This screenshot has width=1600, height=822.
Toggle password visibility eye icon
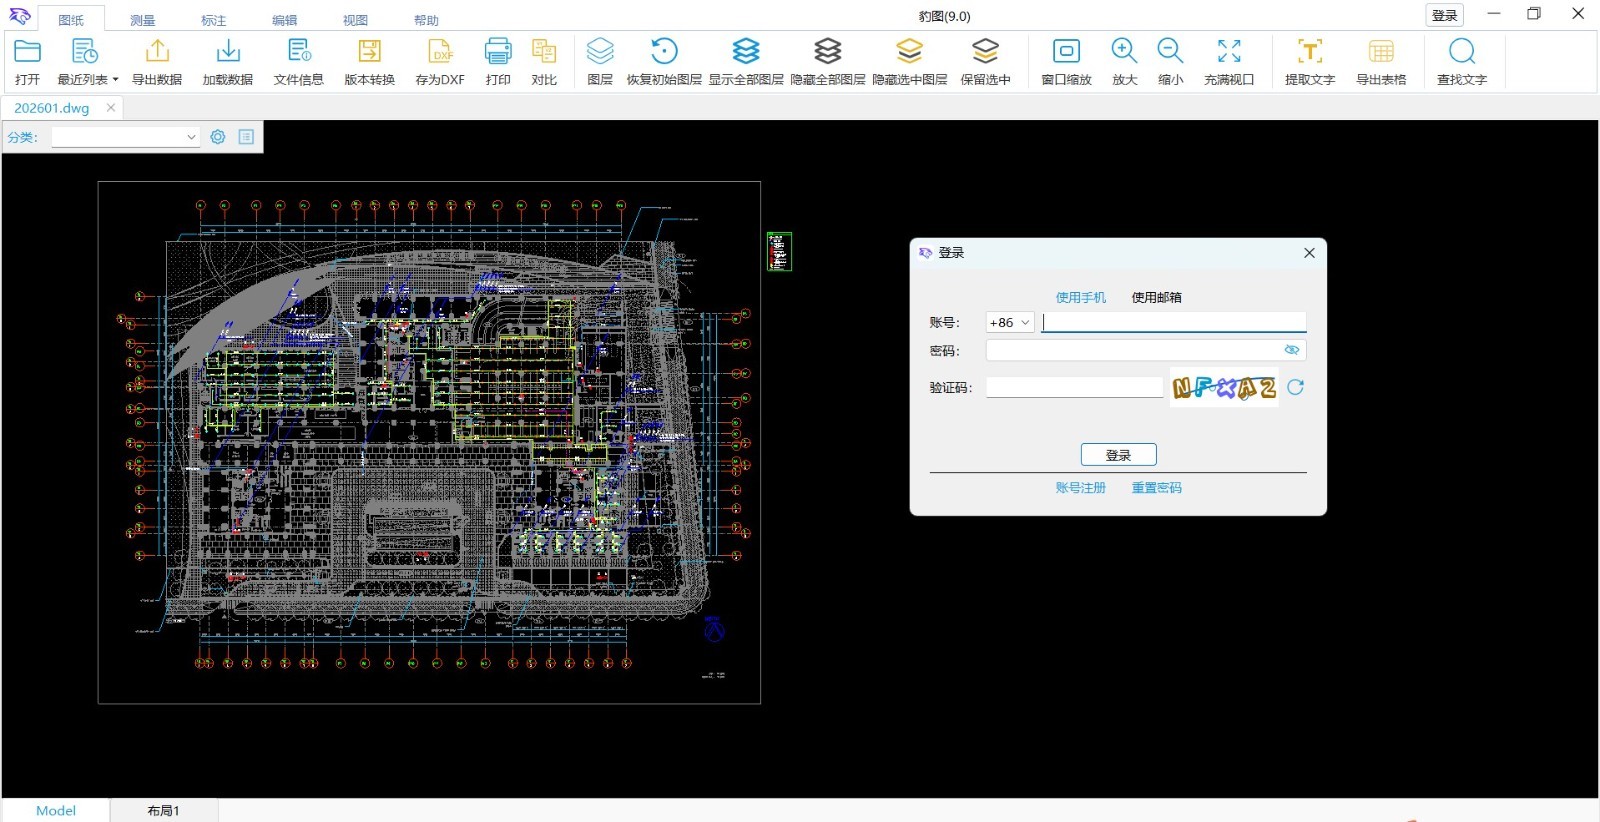pos(1291,350)
